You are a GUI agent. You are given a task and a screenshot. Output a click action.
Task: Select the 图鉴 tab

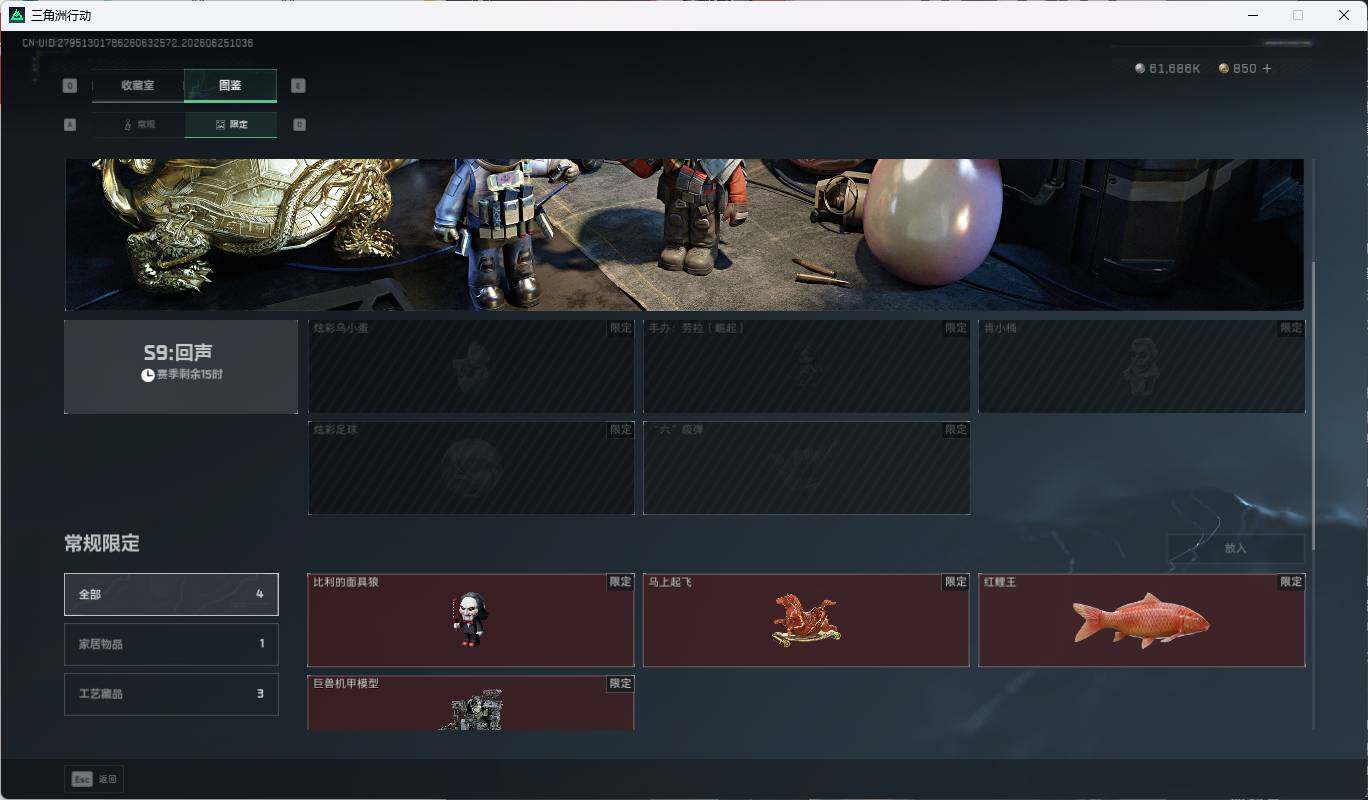(230, 86)
